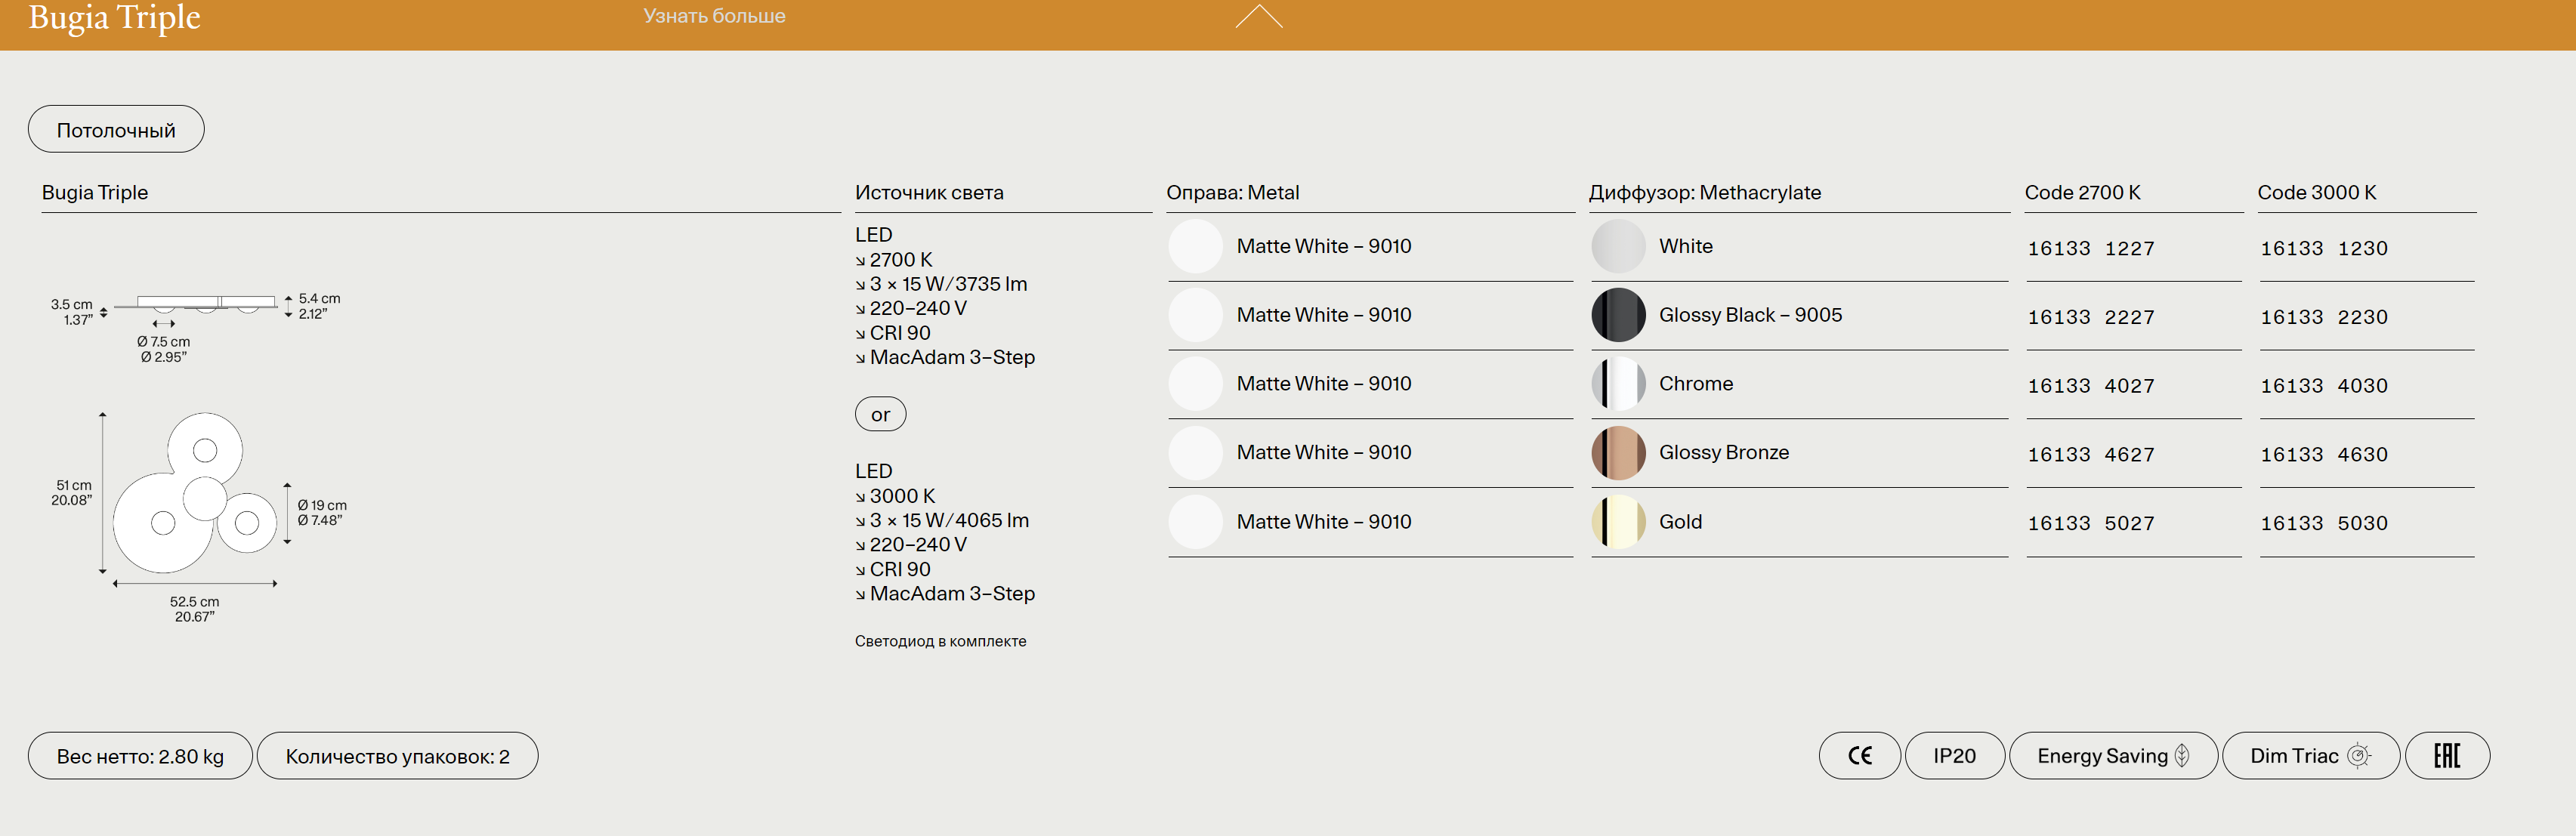
Task: Click the Dim Triac dimmer icon
Action: [2358, 756]
